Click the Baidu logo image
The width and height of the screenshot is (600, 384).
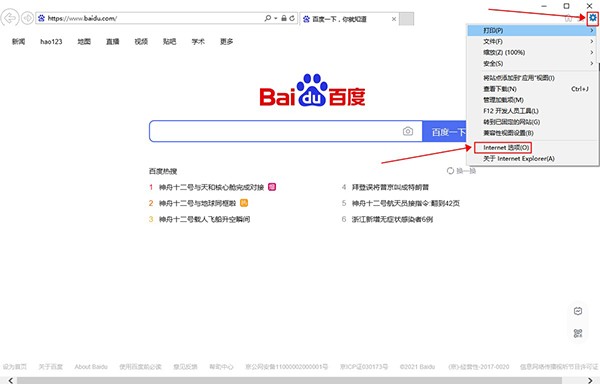click(x=312, y=90)
